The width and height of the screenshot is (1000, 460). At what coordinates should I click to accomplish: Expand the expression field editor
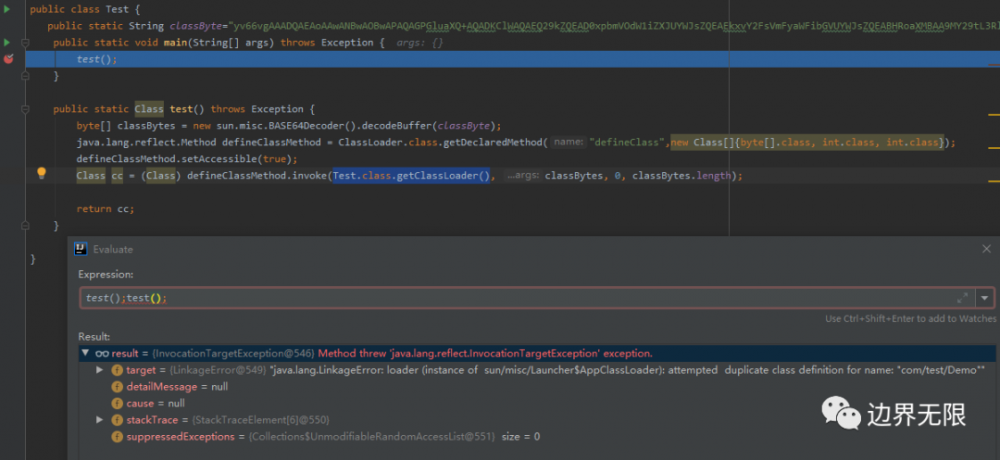click(962, 298)
